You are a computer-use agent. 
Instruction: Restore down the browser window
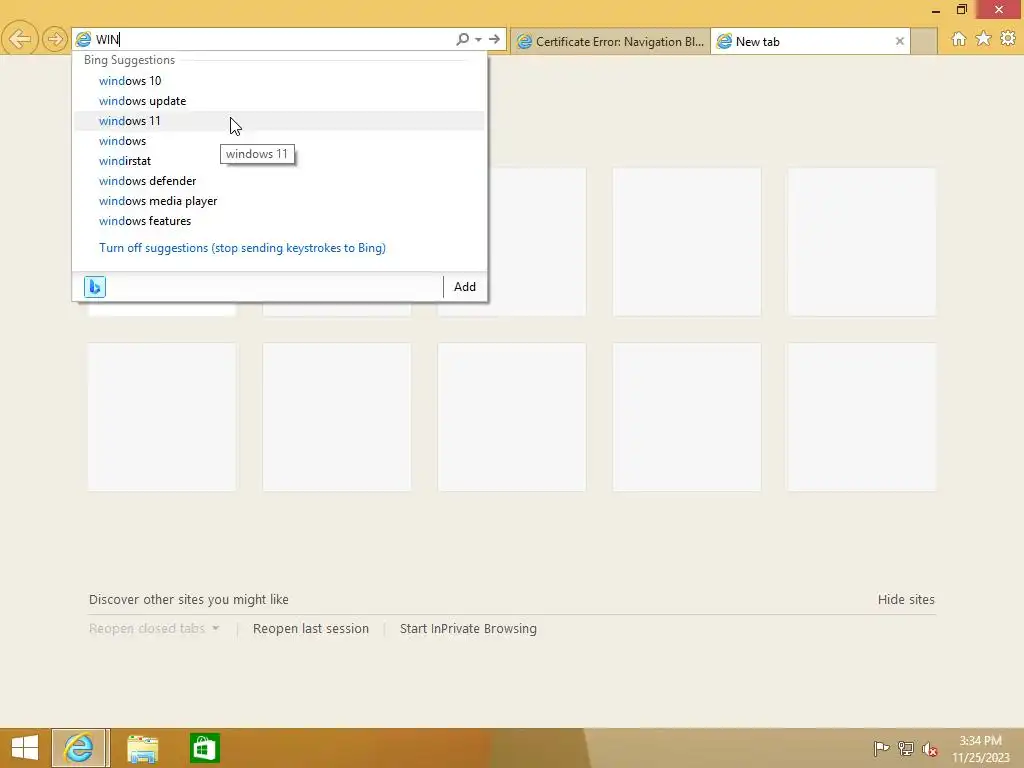pos(961,10)
